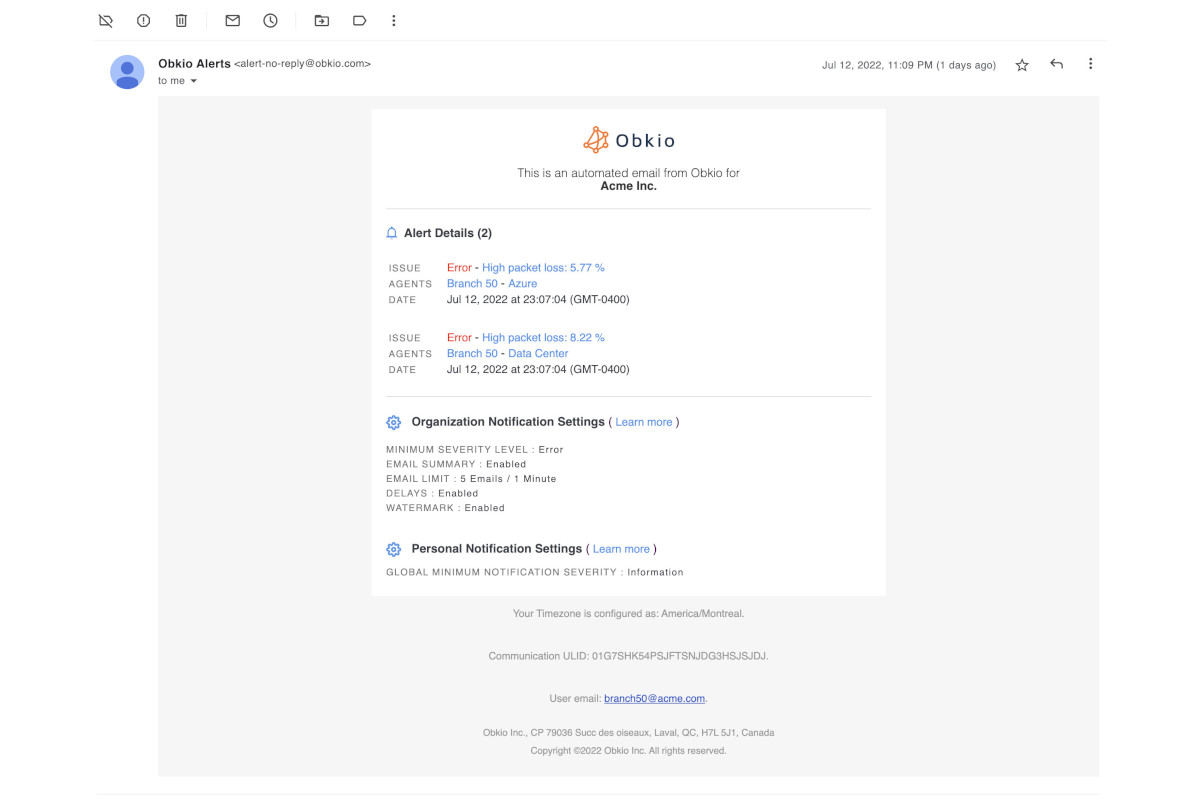Open Learn more for Personal Notification Settings

[x=621, y=548]
